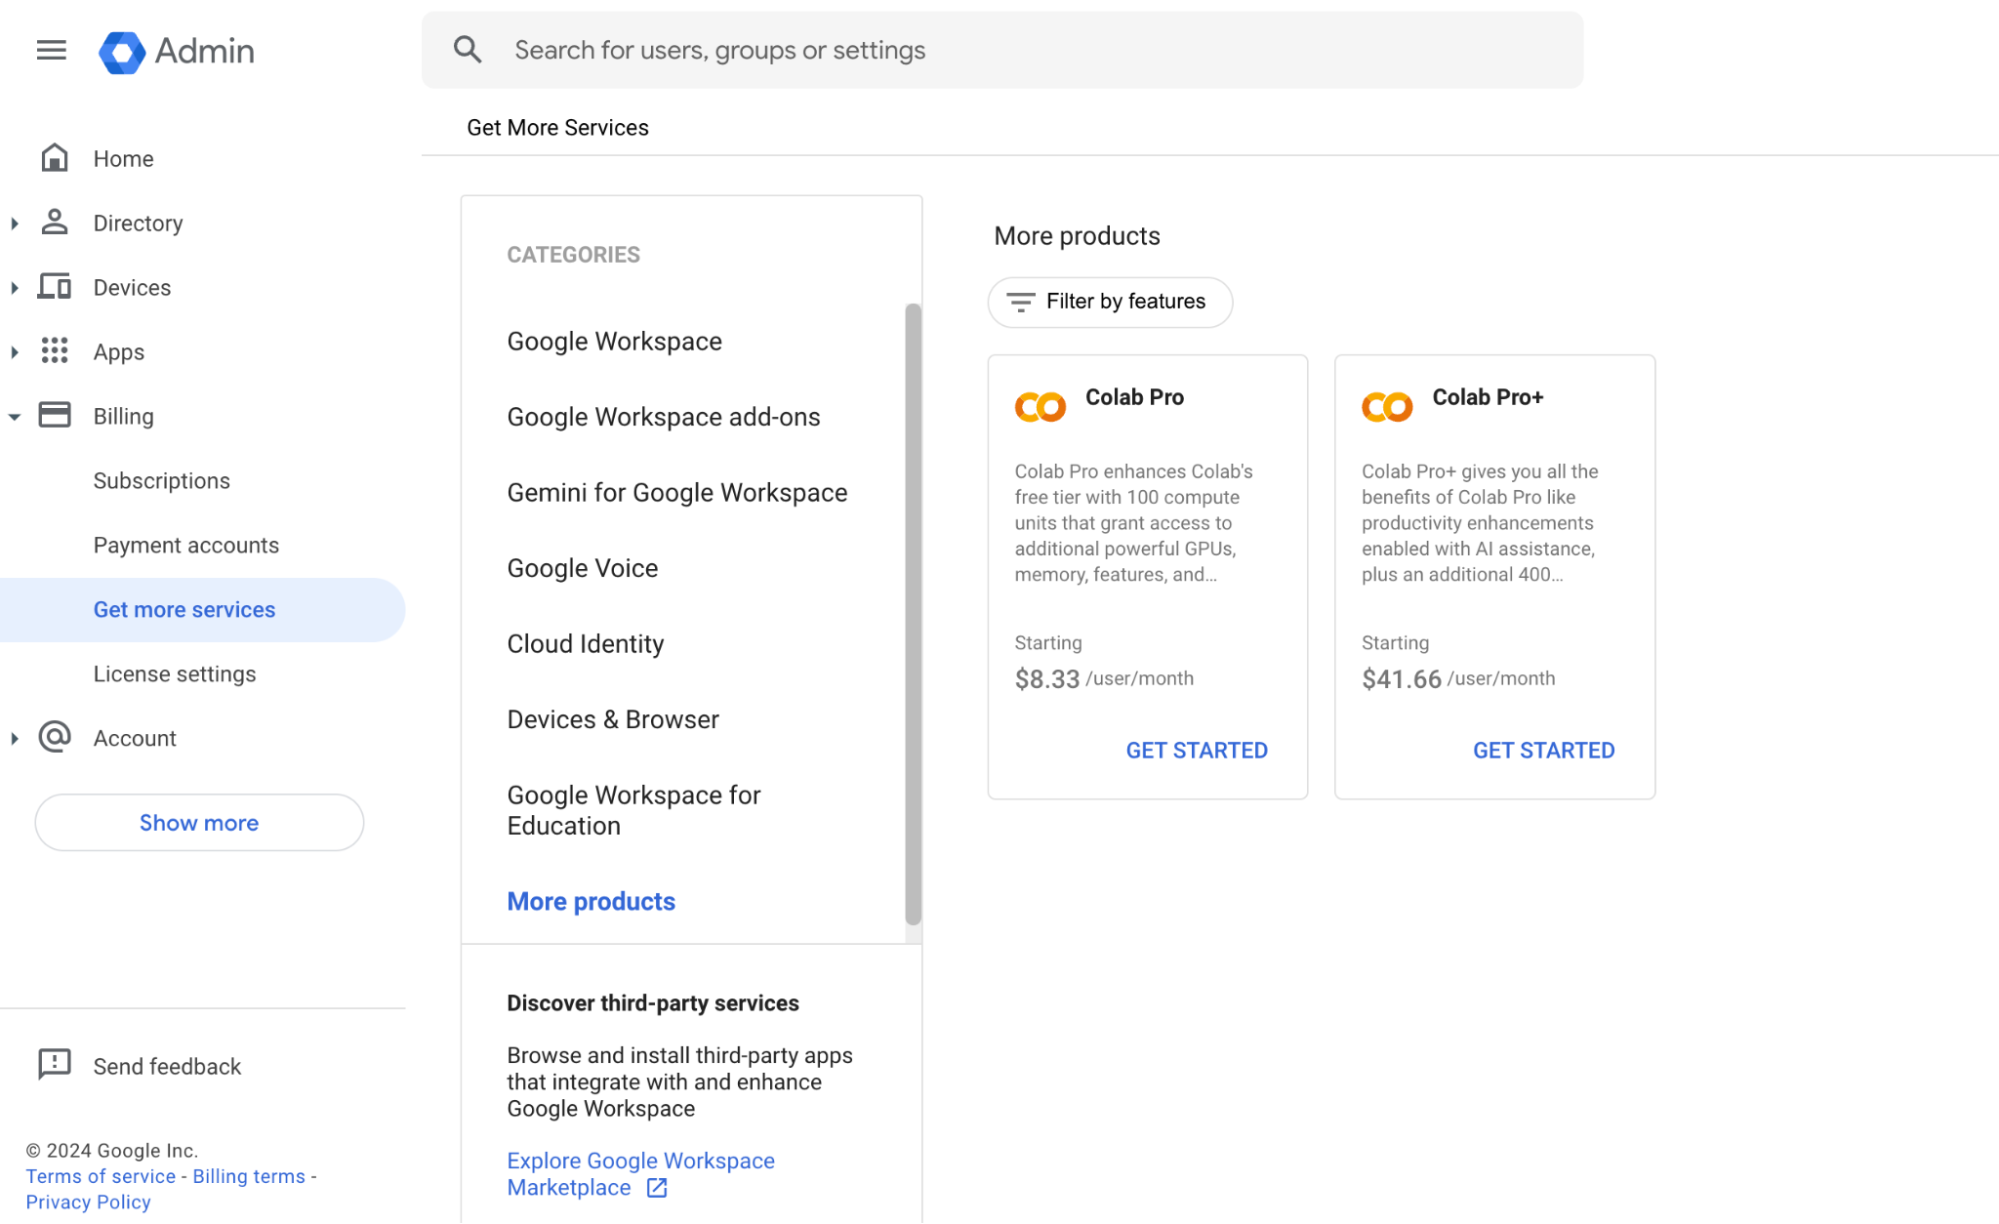
Task: Select Devices & Browser category
Action: point(613,719)
